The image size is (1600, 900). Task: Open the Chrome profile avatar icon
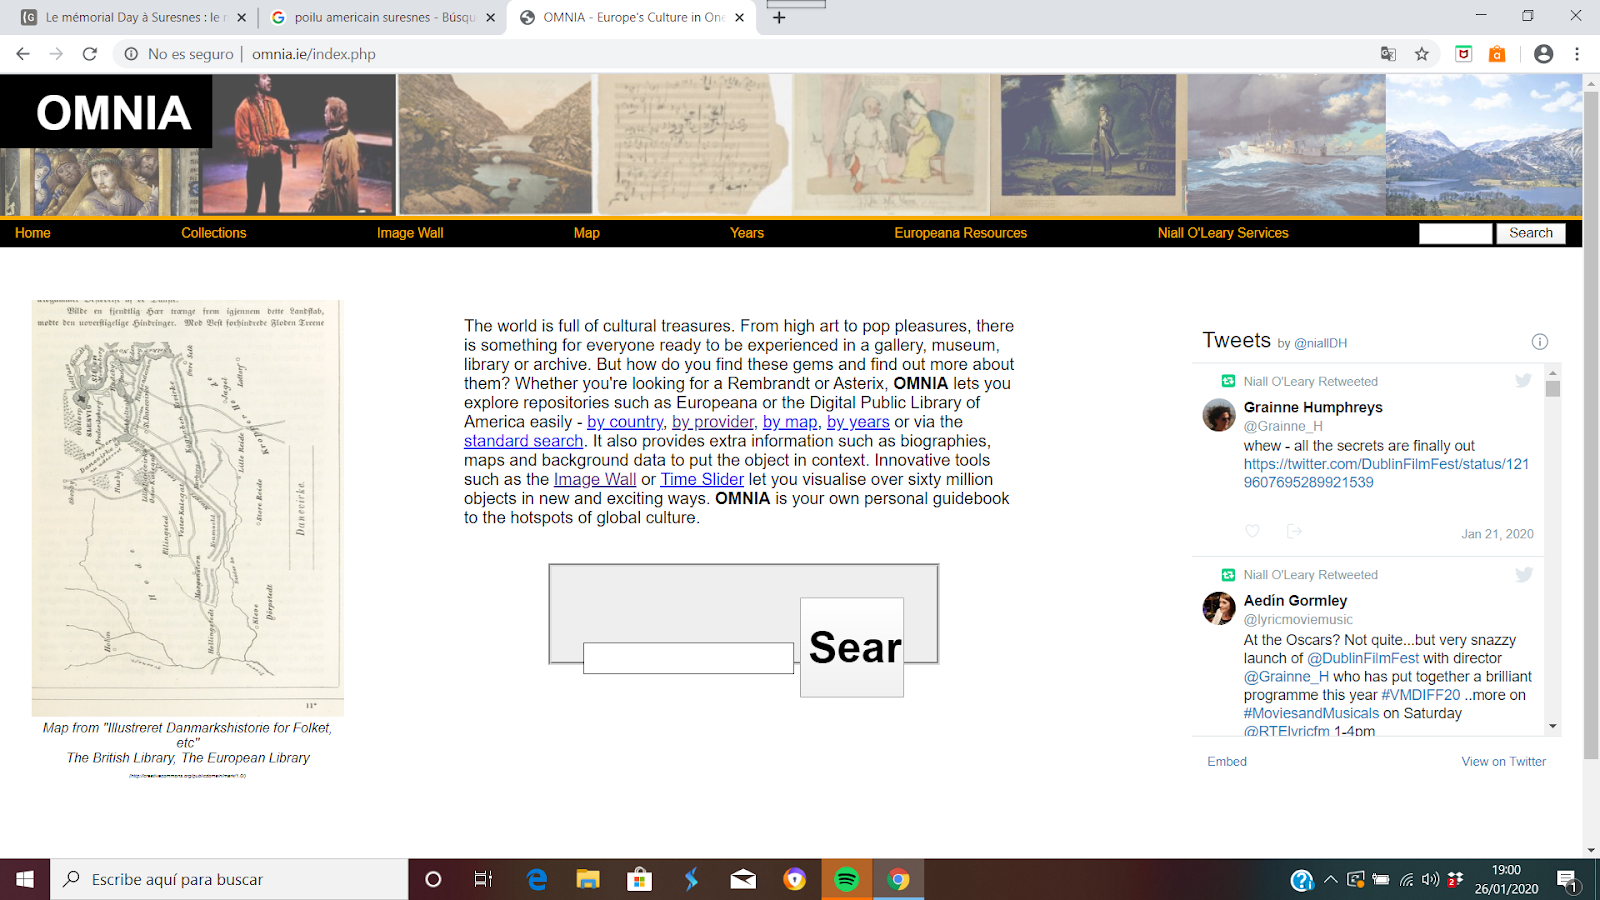[1544, 54]
